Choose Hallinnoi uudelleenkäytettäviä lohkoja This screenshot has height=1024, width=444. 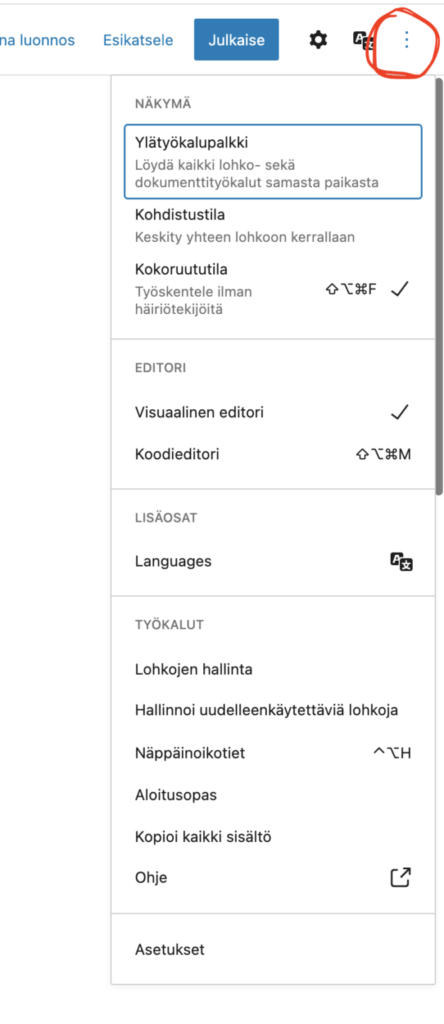(x=273, y=710)
